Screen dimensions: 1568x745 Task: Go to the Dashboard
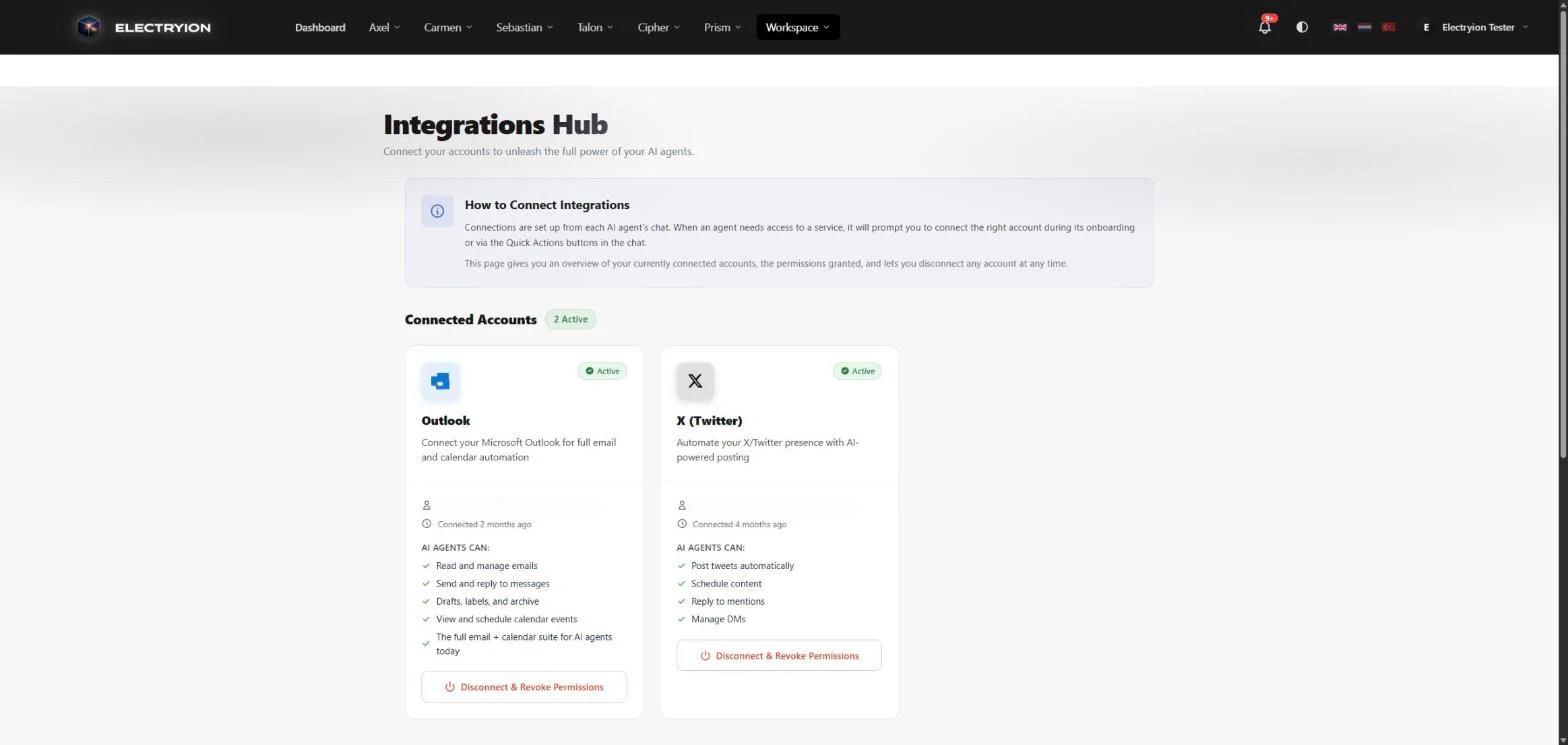coord(320,27)
